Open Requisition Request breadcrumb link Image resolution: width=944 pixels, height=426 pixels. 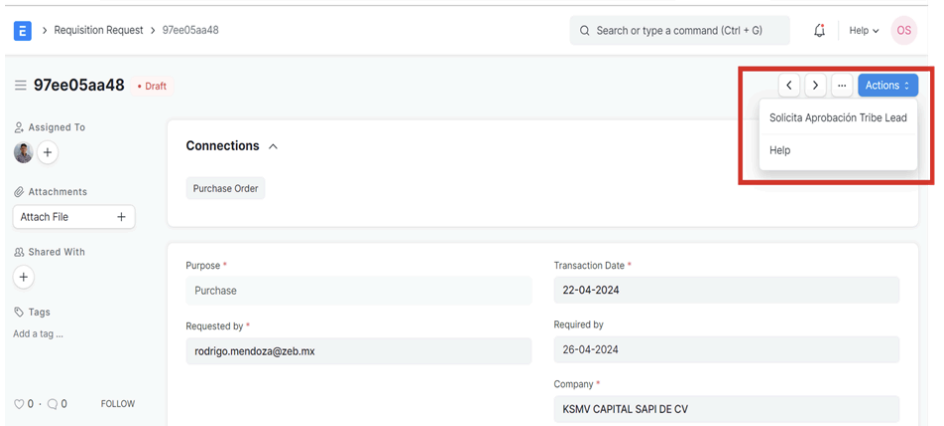[98, 30]
